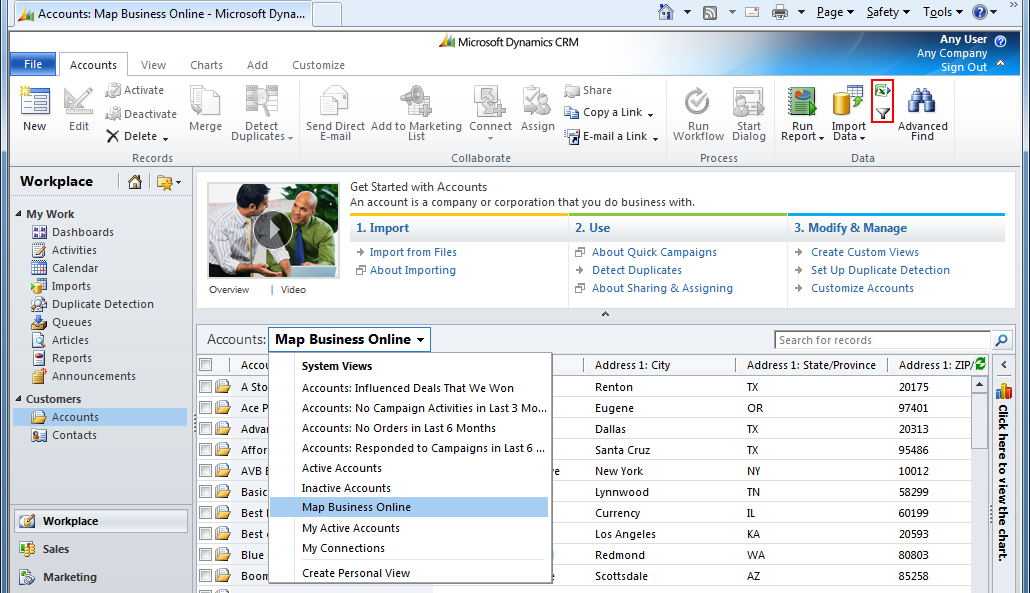
Task: Click the Edit ribbon icon
Action: click(x=78, y=102)
